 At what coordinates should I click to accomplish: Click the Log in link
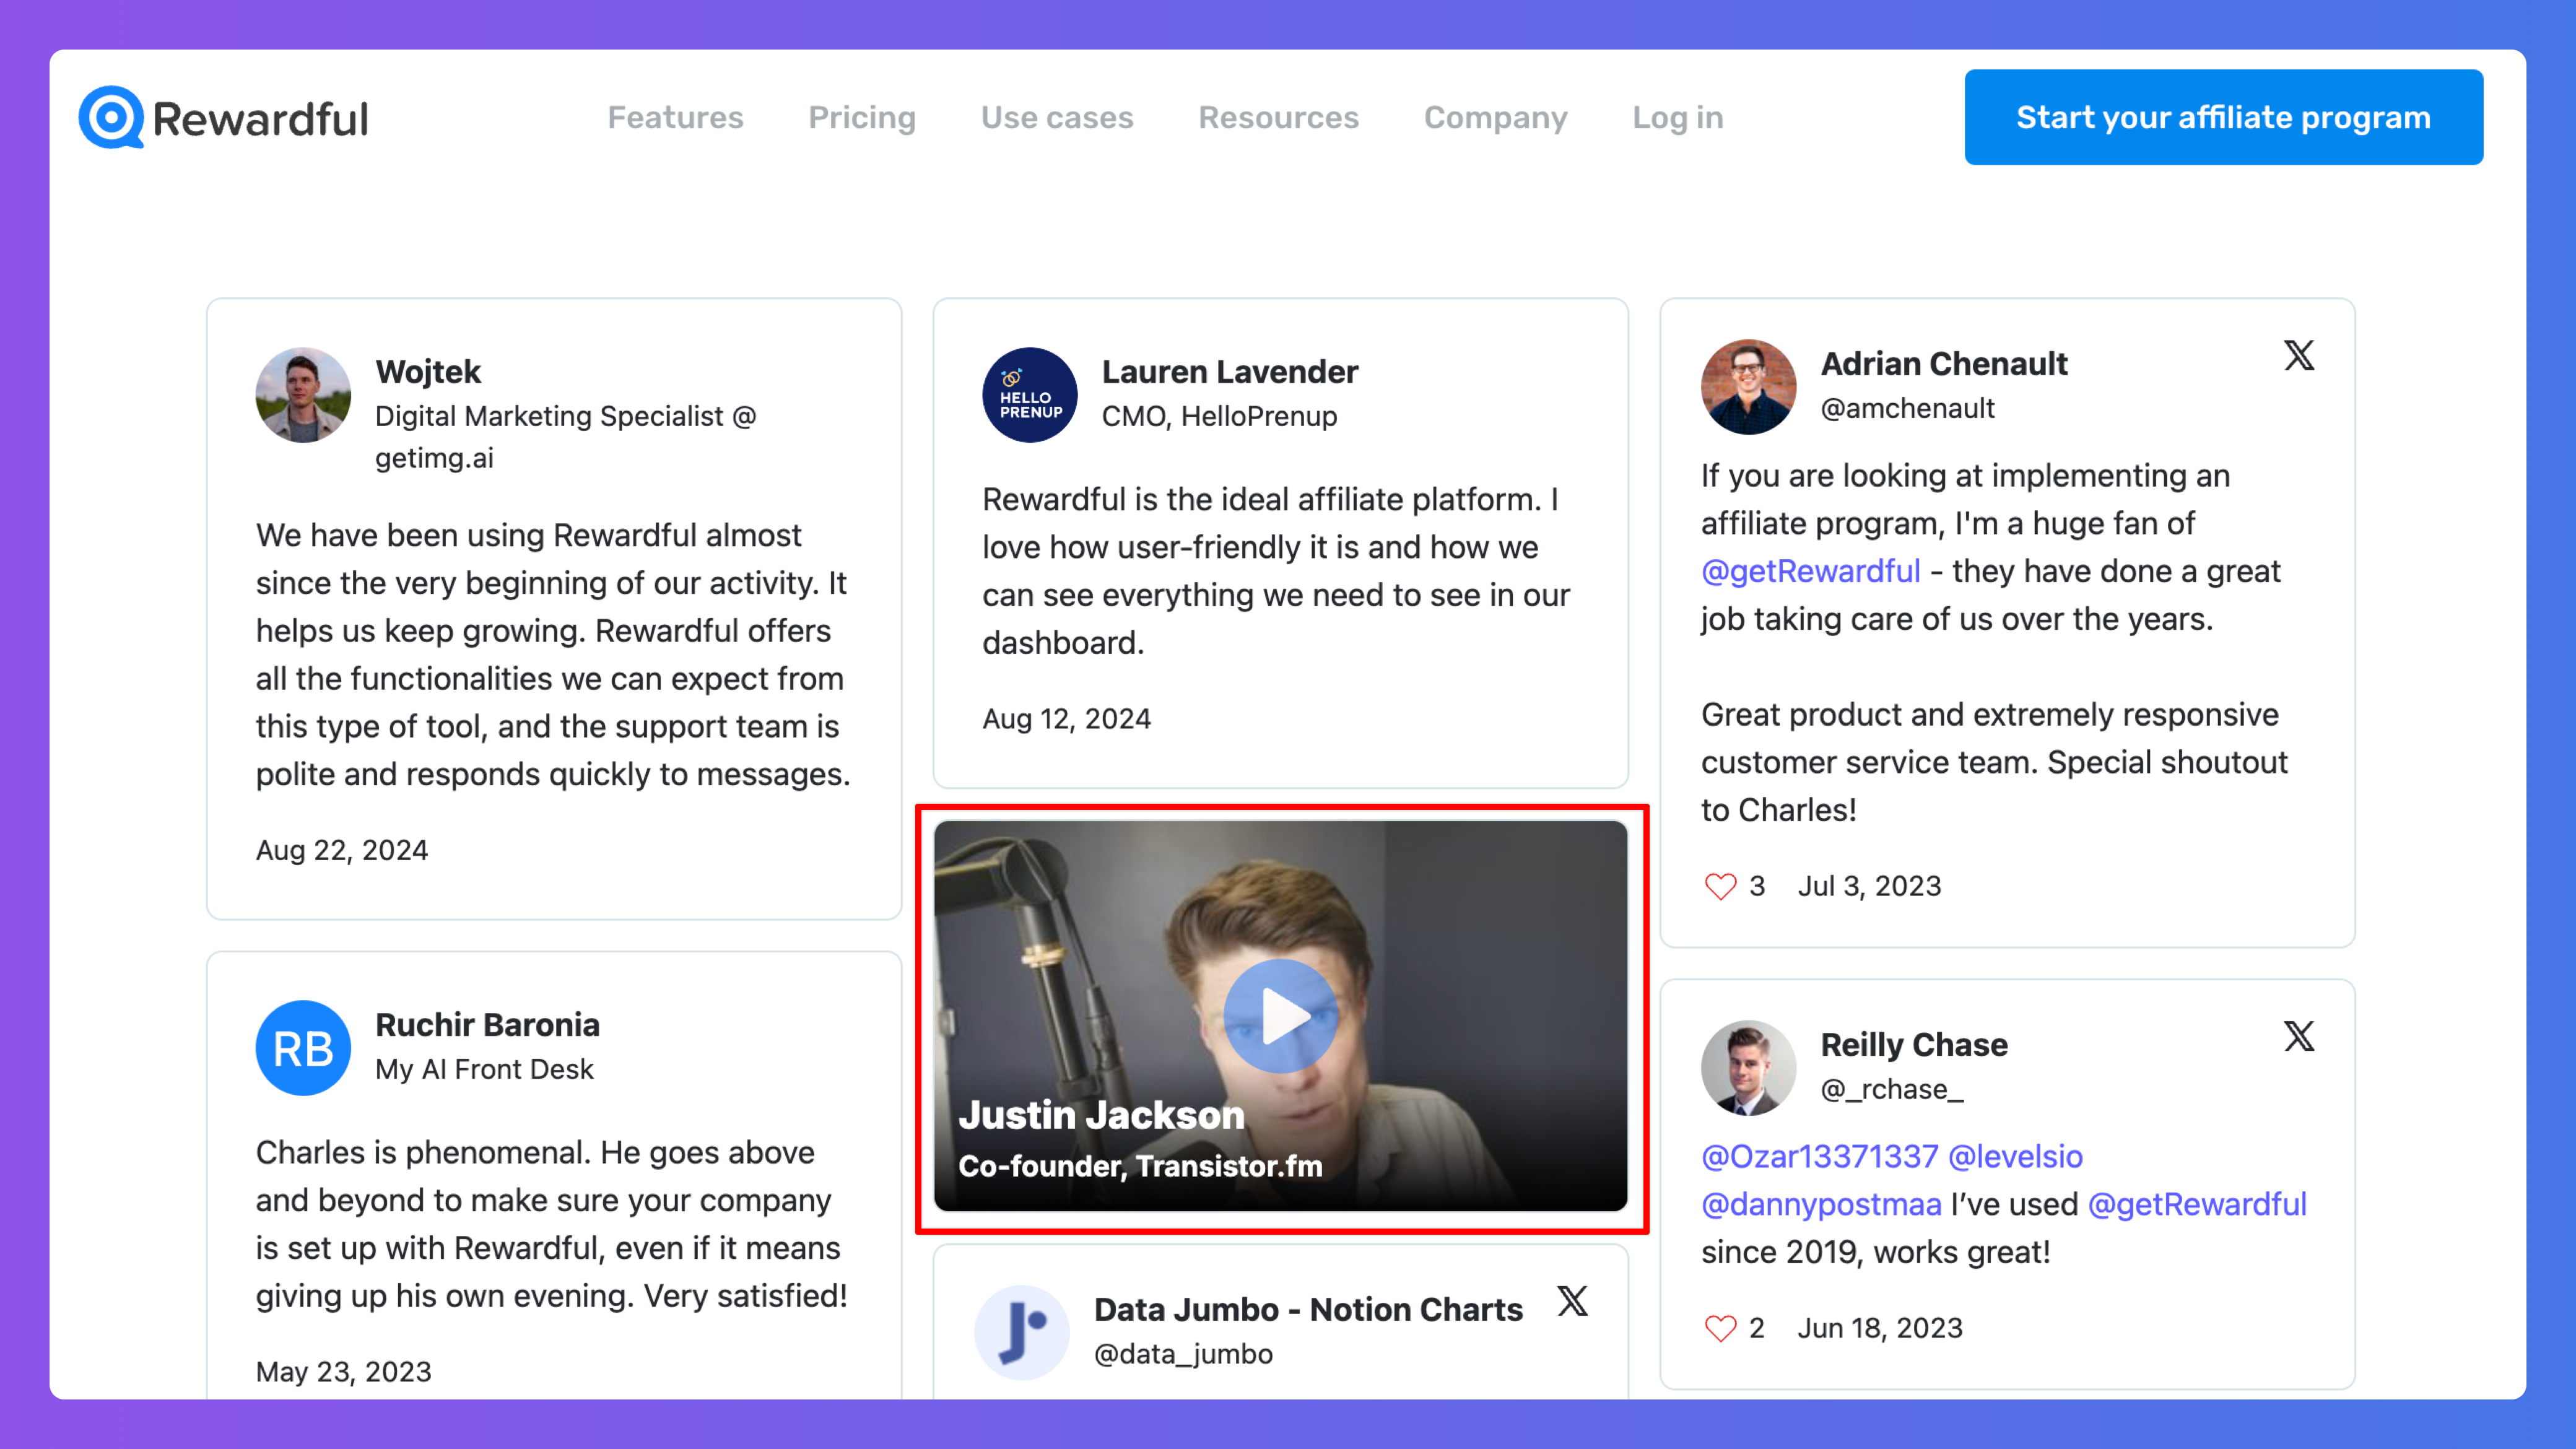[x=1677, y=118]
